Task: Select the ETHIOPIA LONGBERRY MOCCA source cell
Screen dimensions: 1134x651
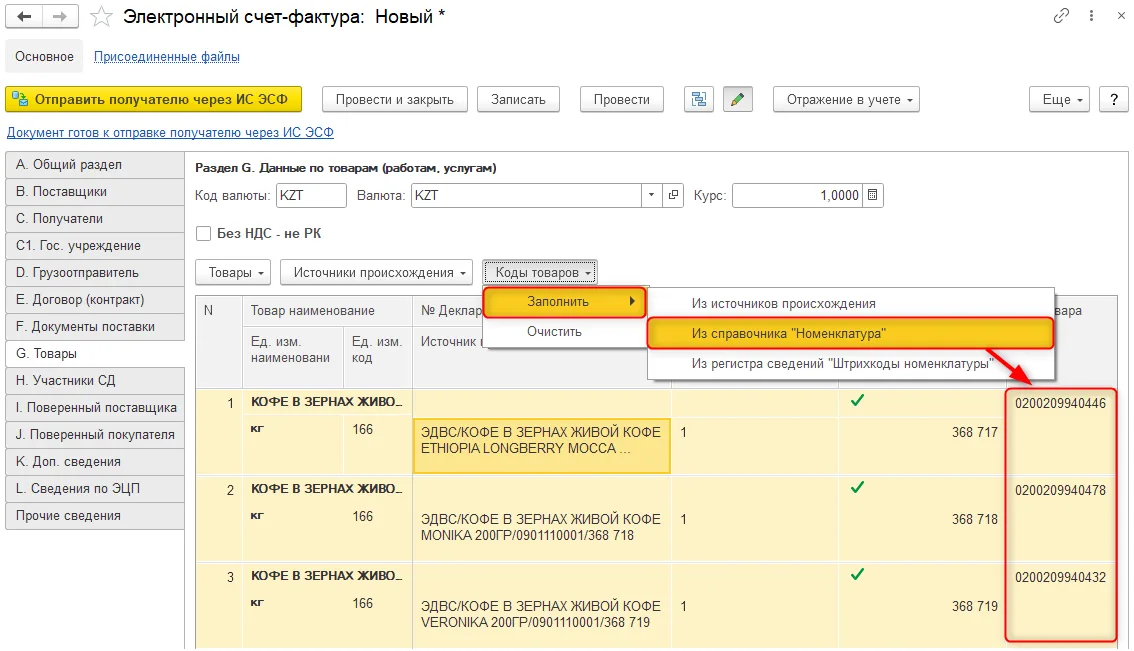Action: (542, 446)
